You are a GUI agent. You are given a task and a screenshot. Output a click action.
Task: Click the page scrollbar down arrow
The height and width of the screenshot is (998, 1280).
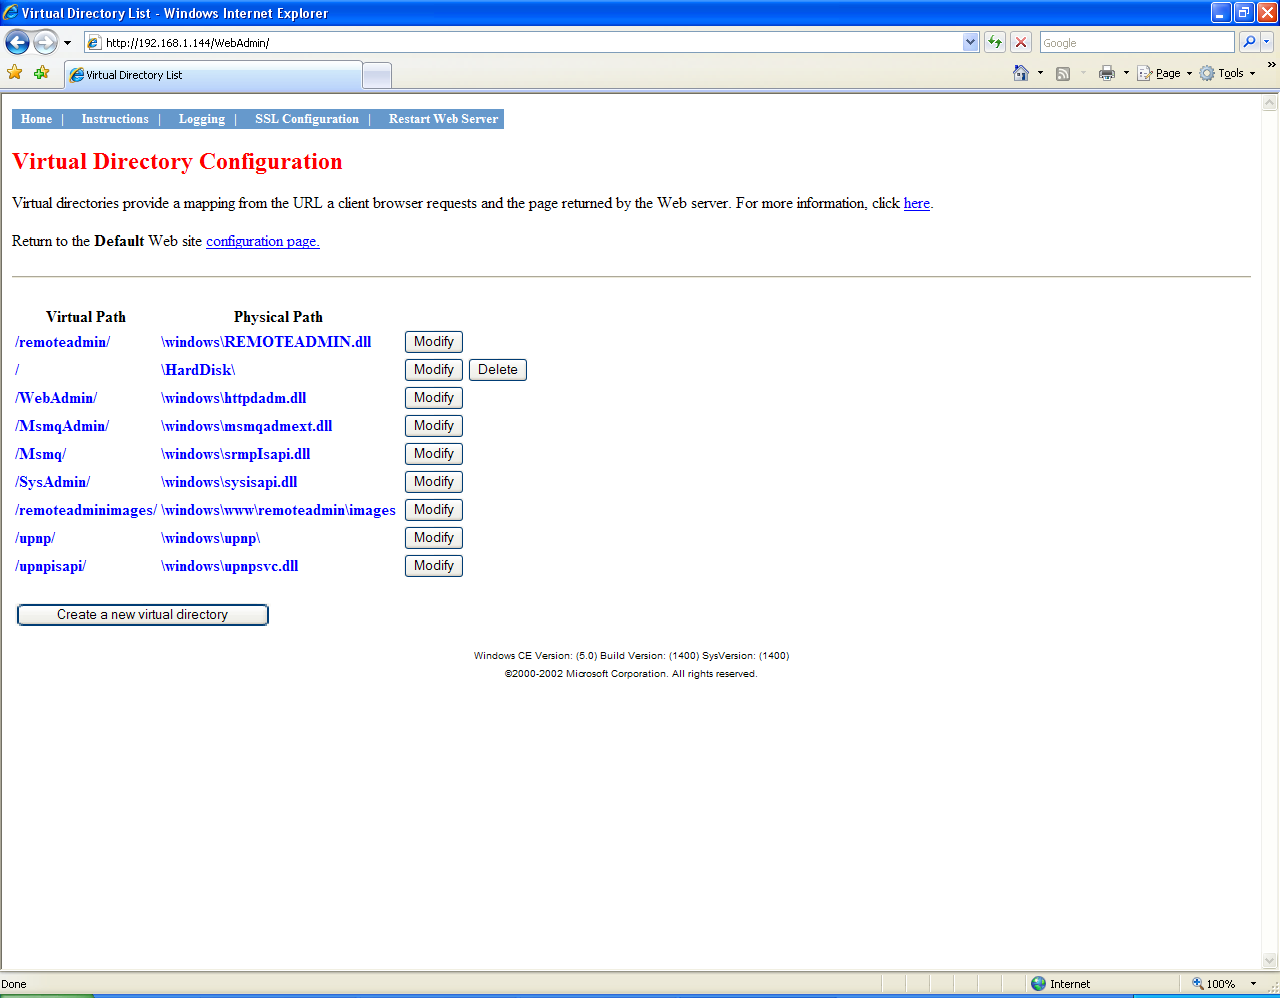pyautogui.click(x=1270, y=961)
